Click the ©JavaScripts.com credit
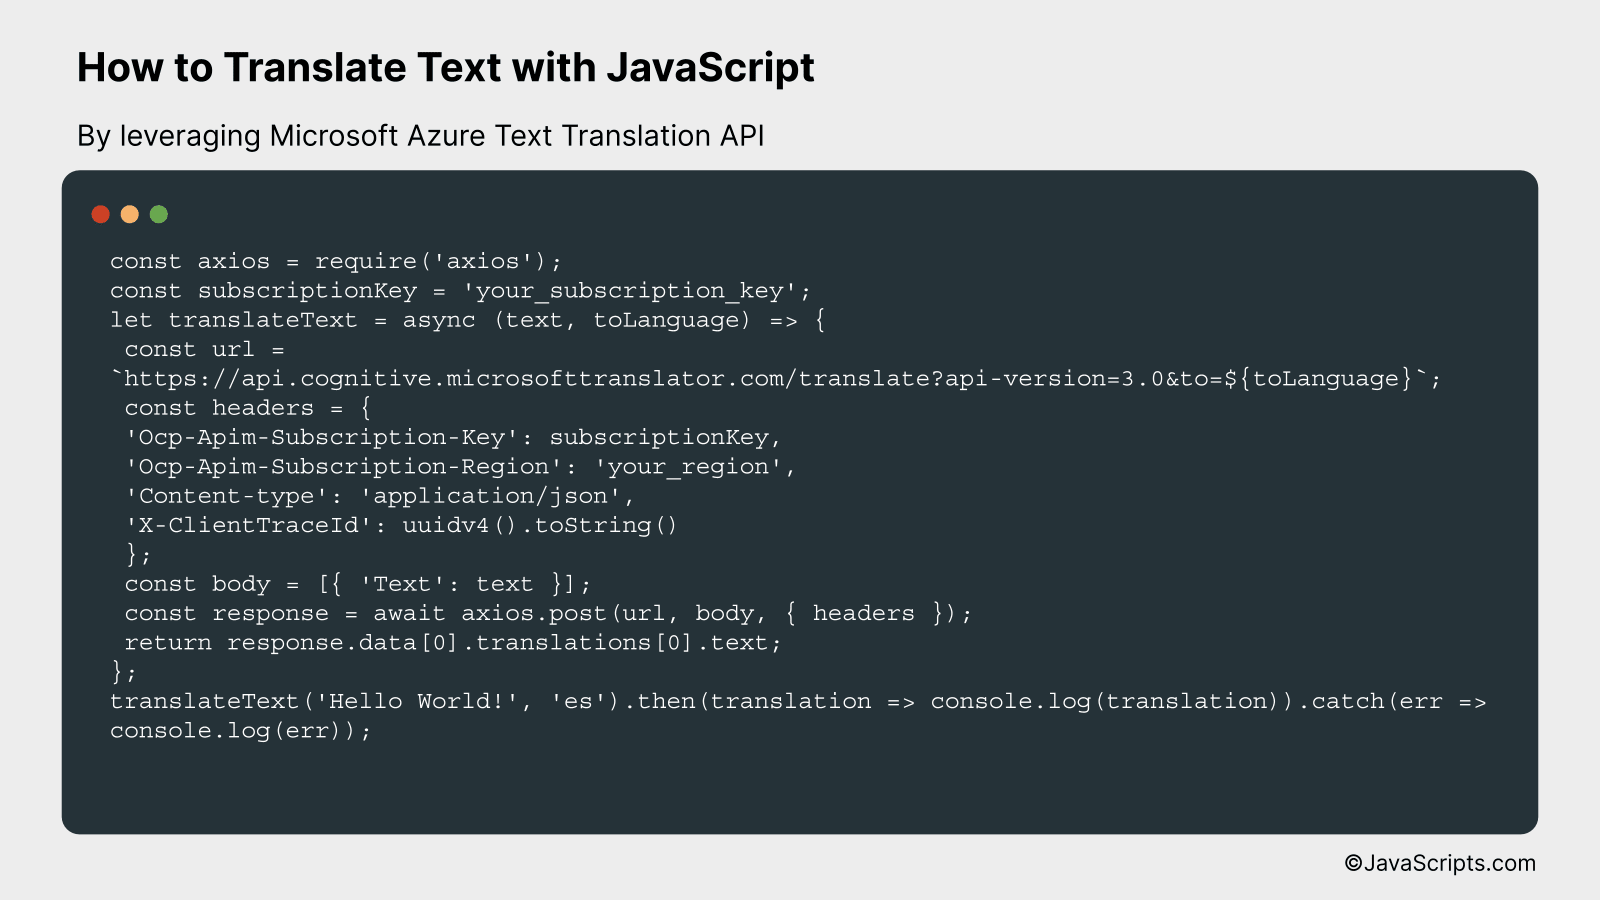This screenshot has height=900, width=1600. [x=1440, y=863]
